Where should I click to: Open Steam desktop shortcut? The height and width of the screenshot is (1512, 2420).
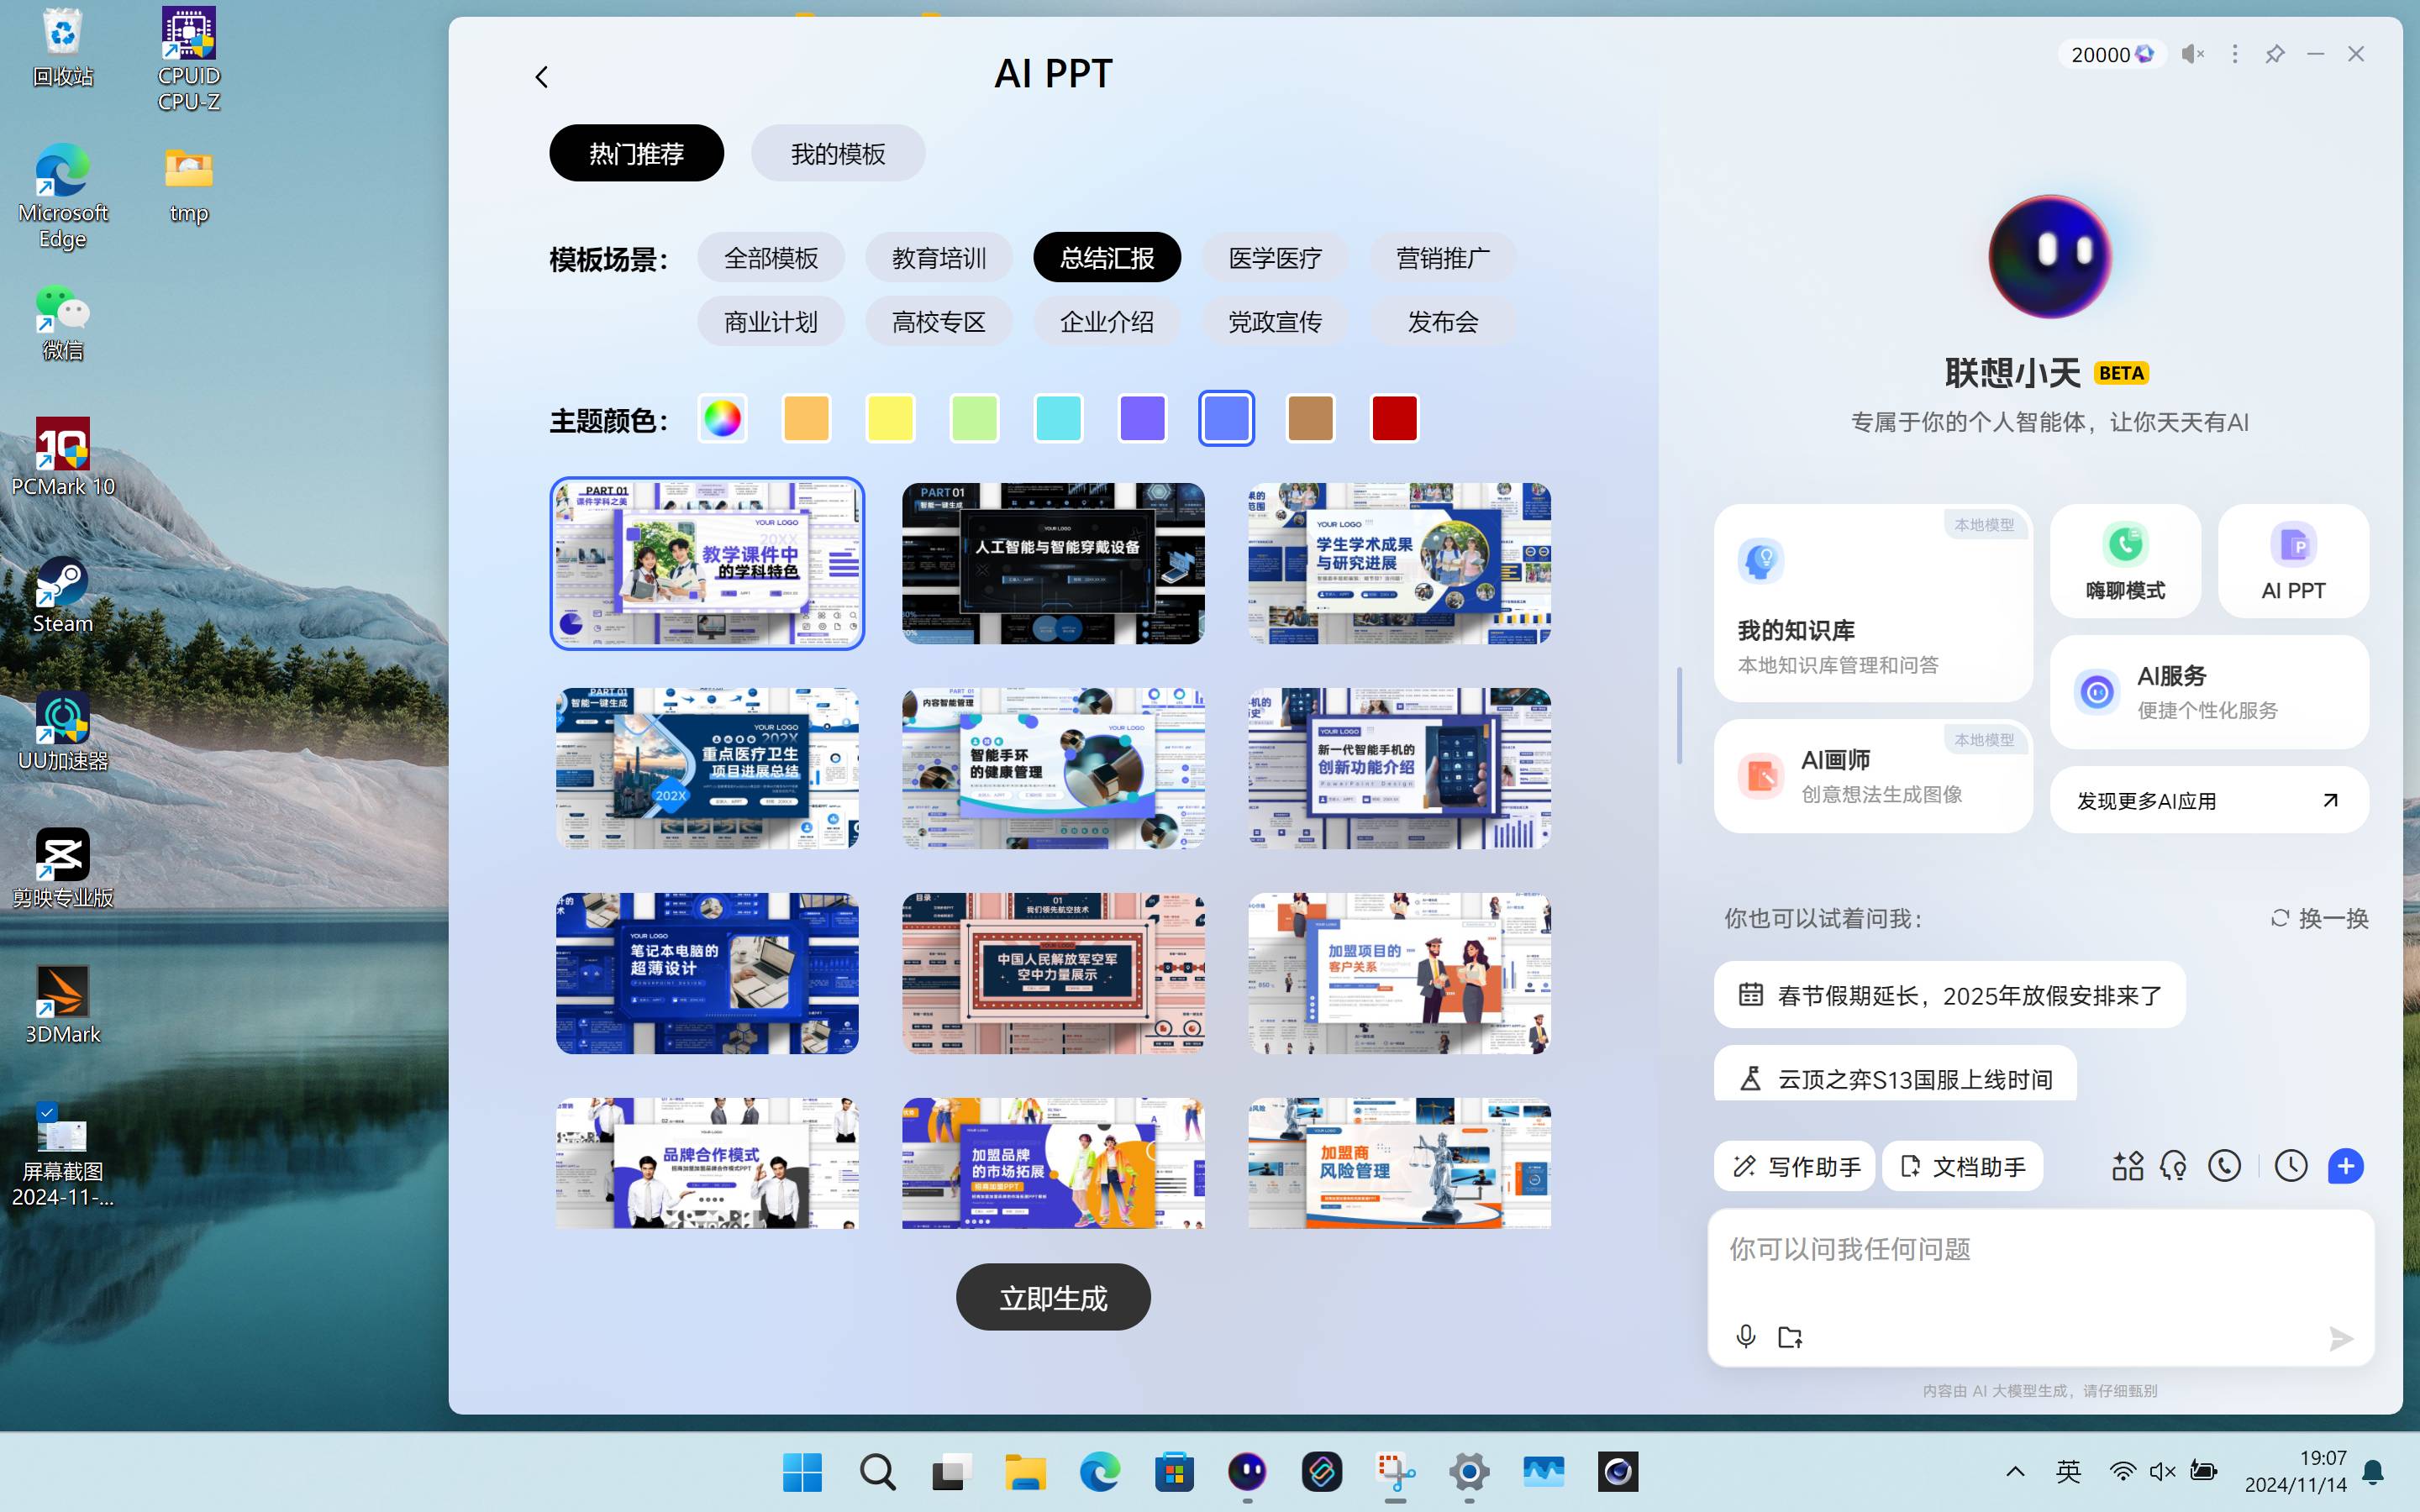pyautogui.click(x=62, y=596)
